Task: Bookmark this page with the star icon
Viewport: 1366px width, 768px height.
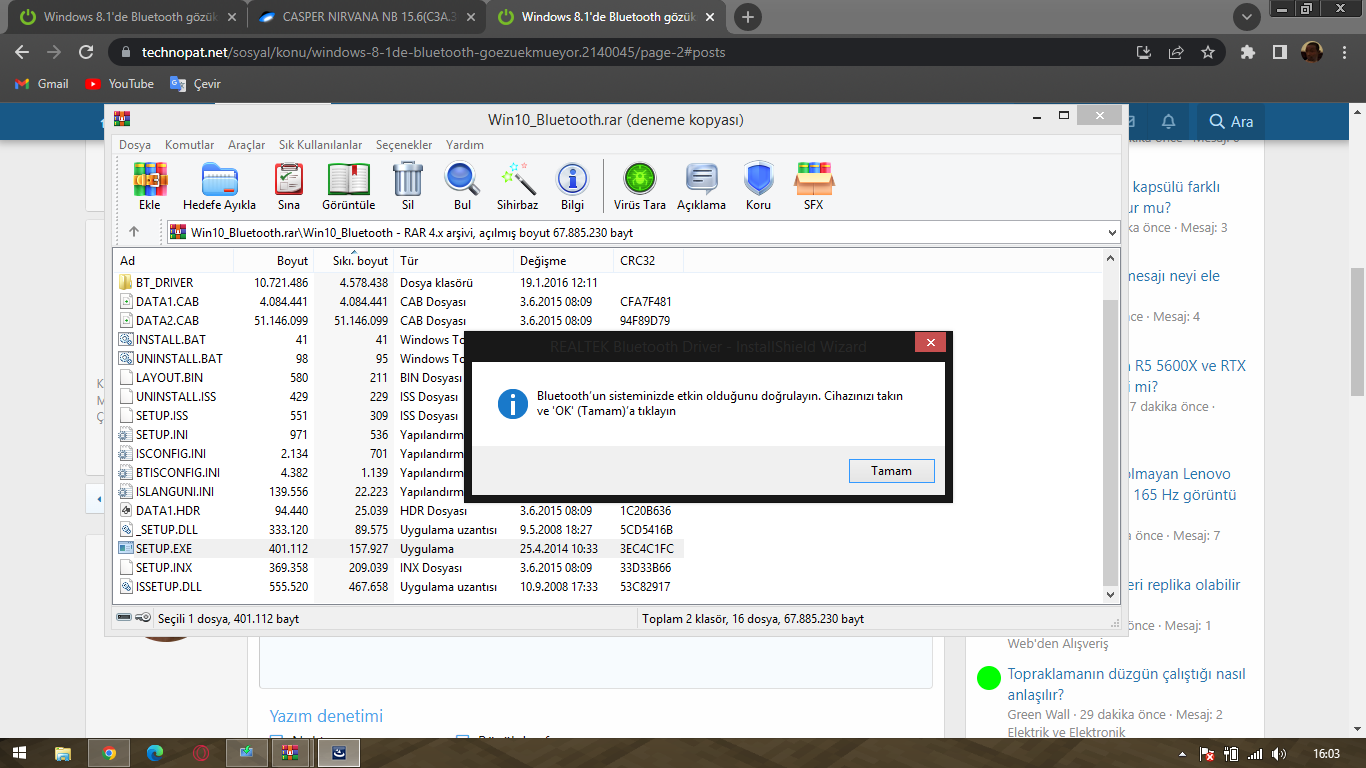Action: (x=1208, y=52)
